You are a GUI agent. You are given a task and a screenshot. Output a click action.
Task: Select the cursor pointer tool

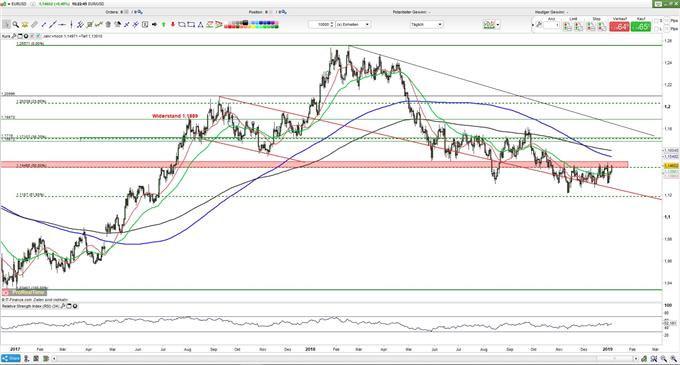pos(6,25)
